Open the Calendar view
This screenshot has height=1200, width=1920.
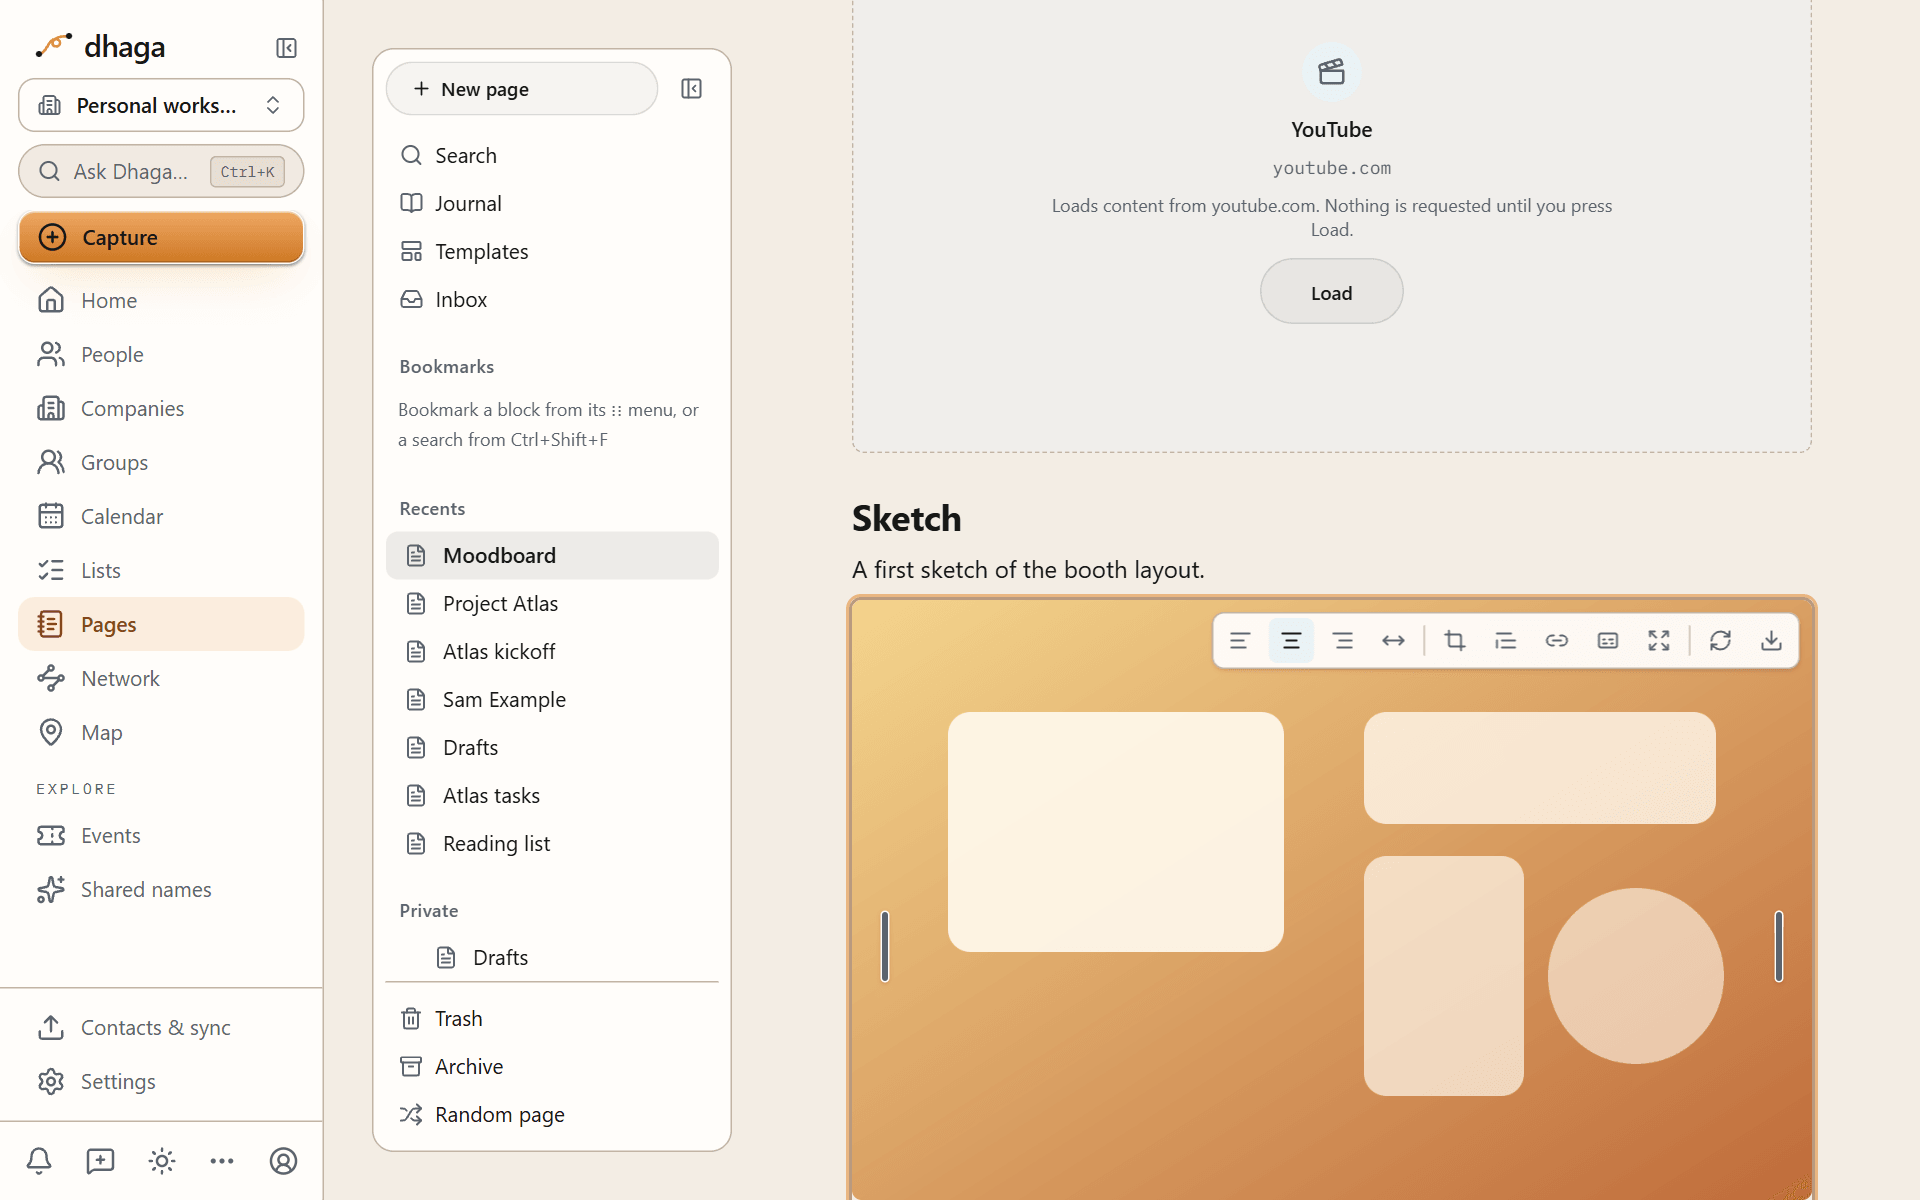point(161,516)
